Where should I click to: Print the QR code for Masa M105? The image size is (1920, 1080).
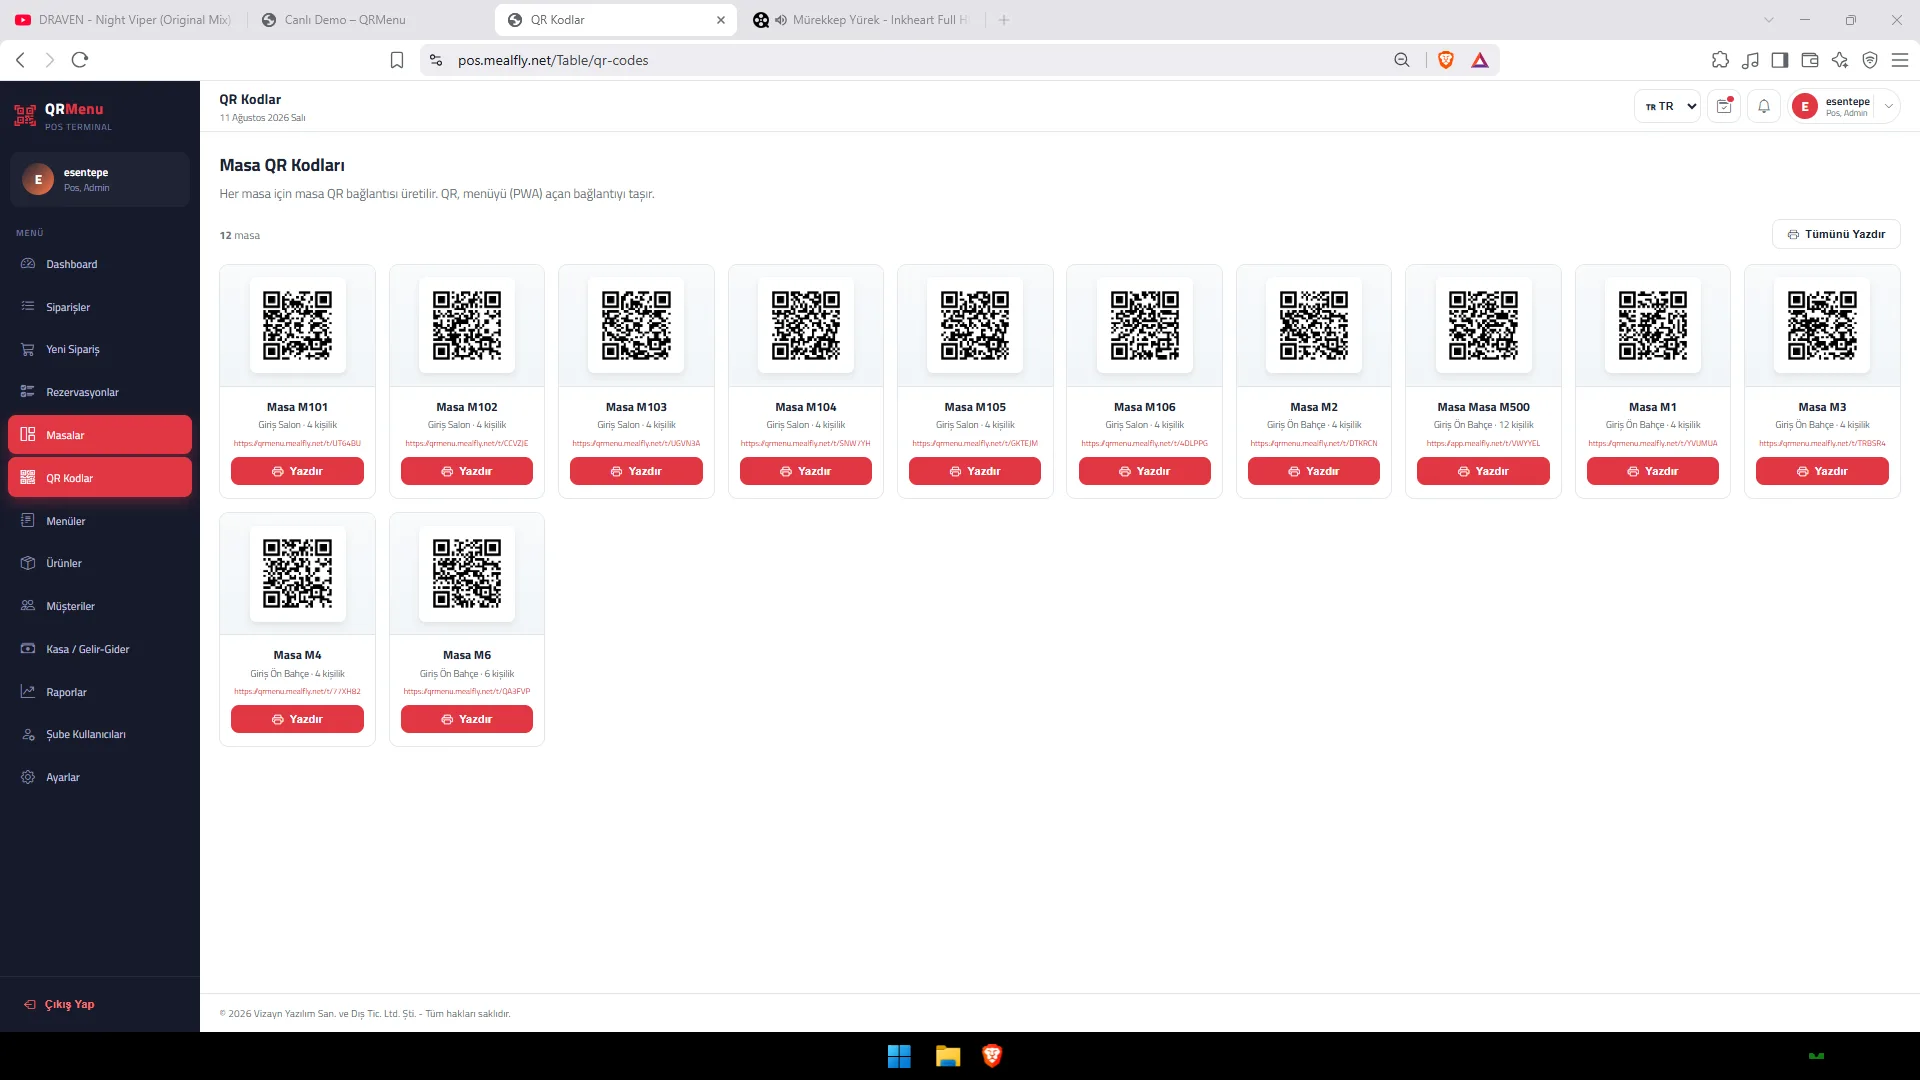coord(975,471)
